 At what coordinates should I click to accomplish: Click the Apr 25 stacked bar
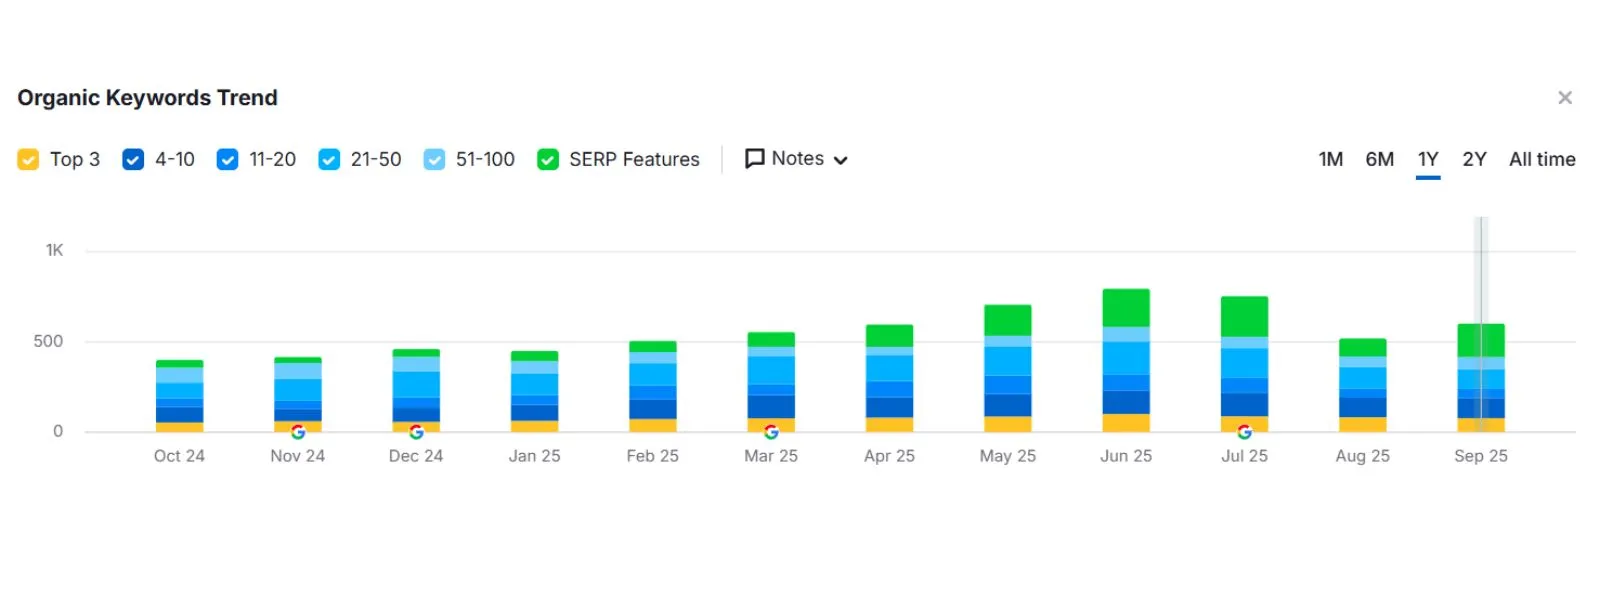[x=889, y=378]
